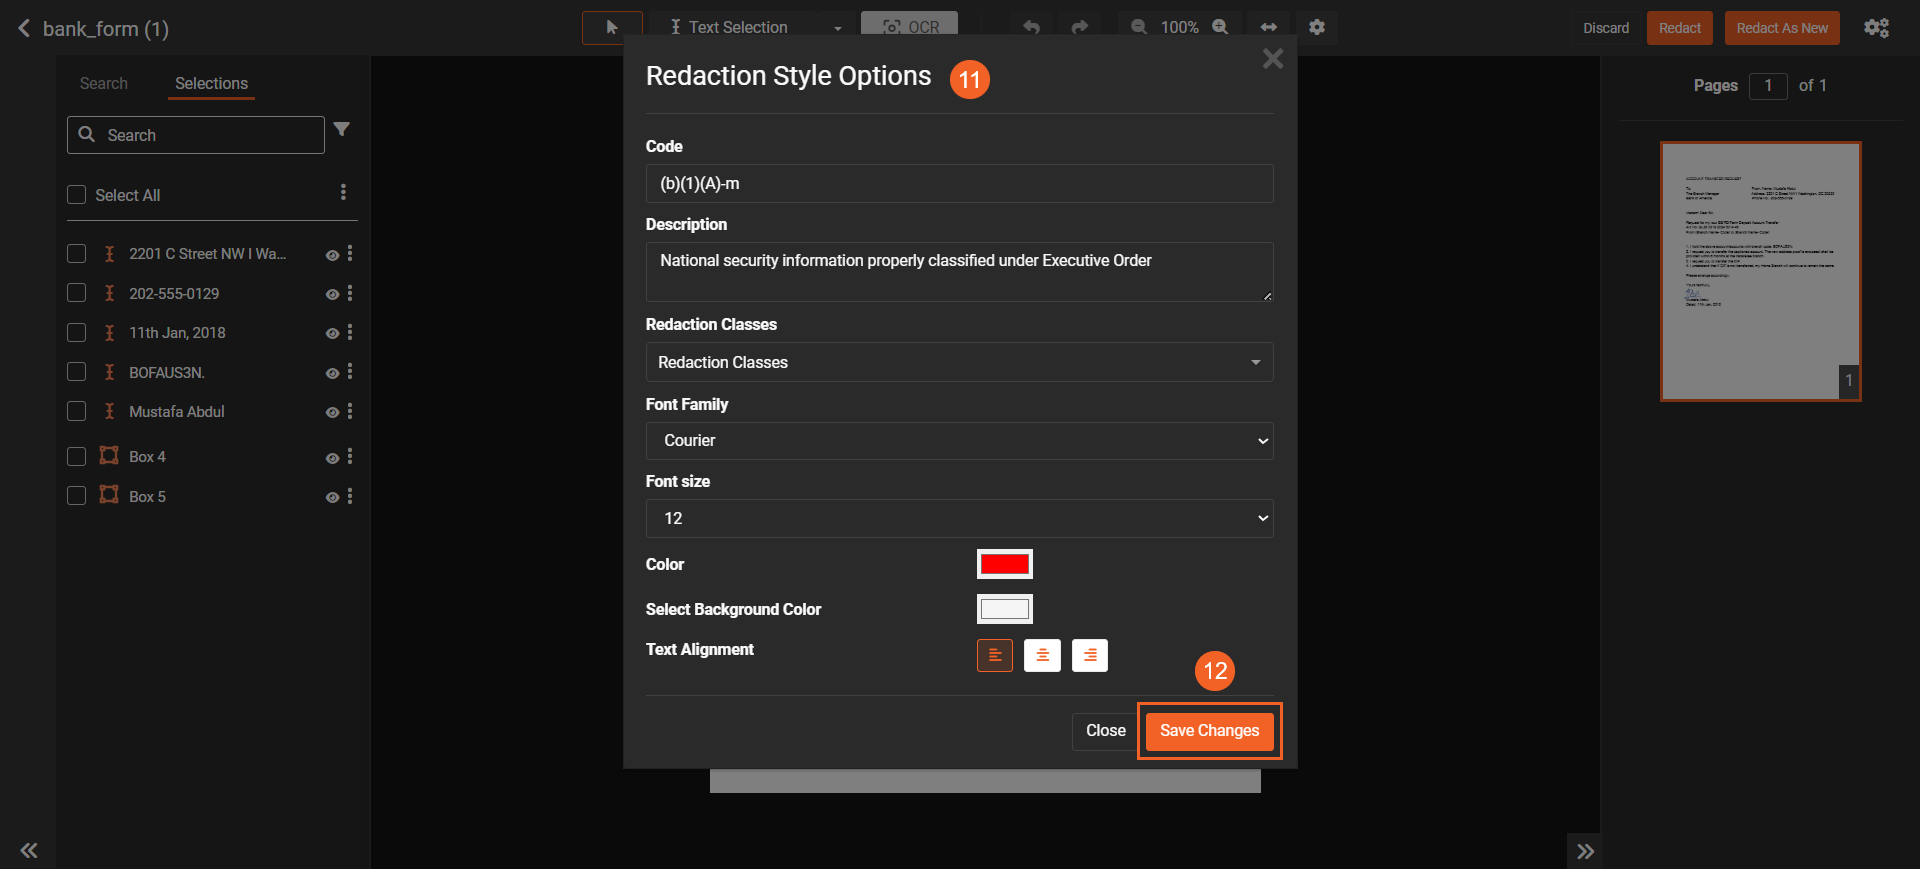
Task: Click the center text alignment icon
Action: pos(1042,655)
